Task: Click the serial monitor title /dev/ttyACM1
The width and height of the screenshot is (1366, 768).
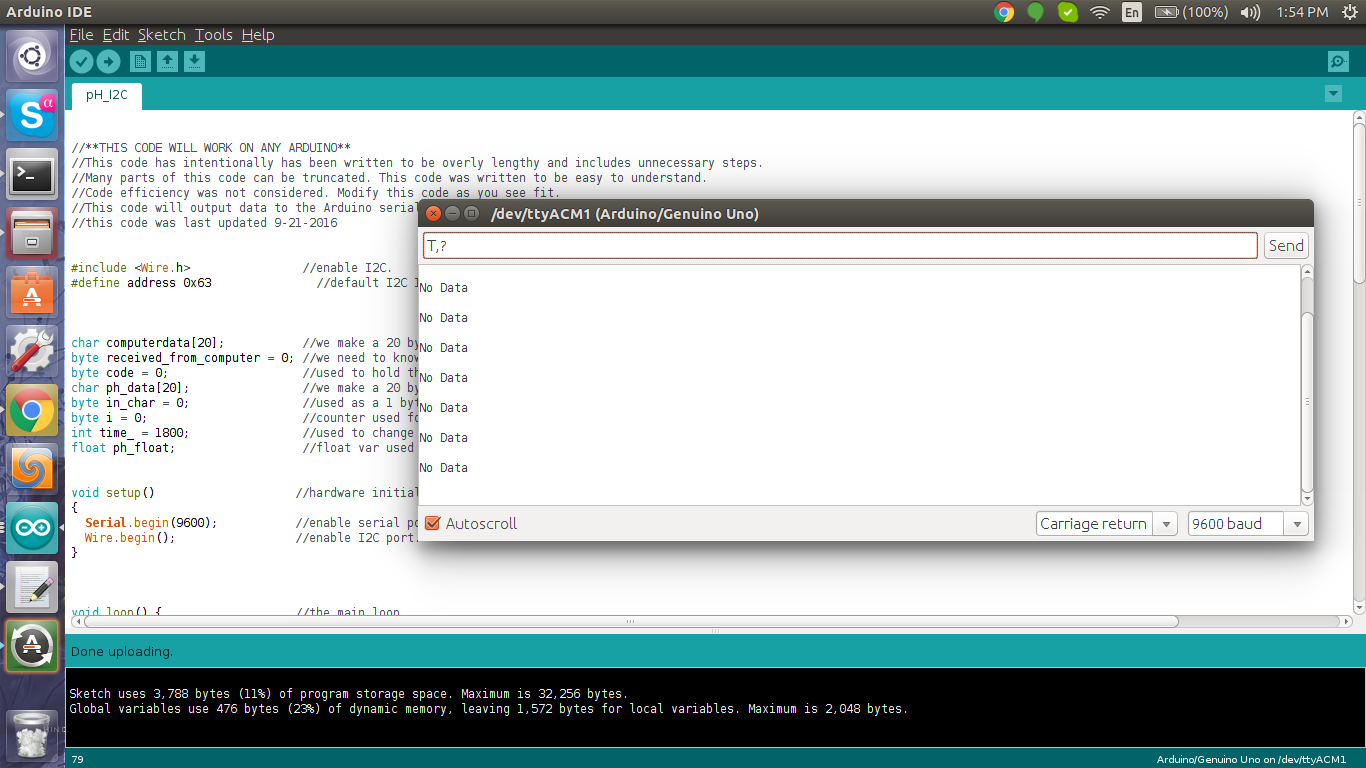Action: tap(625, 214)
